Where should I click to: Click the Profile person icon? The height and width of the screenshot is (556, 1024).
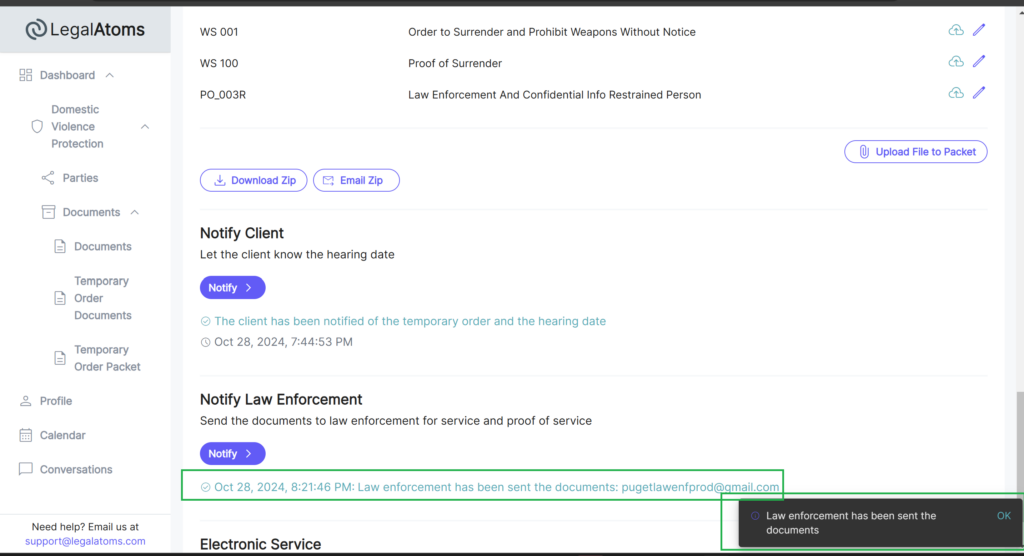tap(25, 401)
